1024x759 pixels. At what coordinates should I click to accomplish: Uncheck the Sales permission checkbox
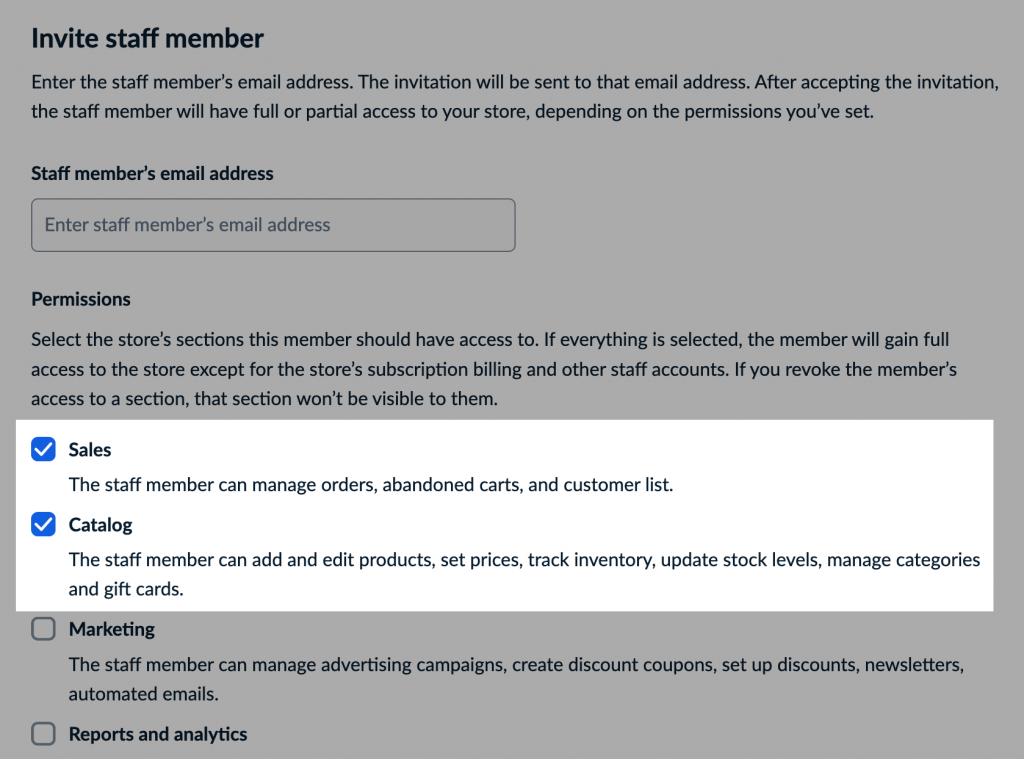tap(43, 450)
